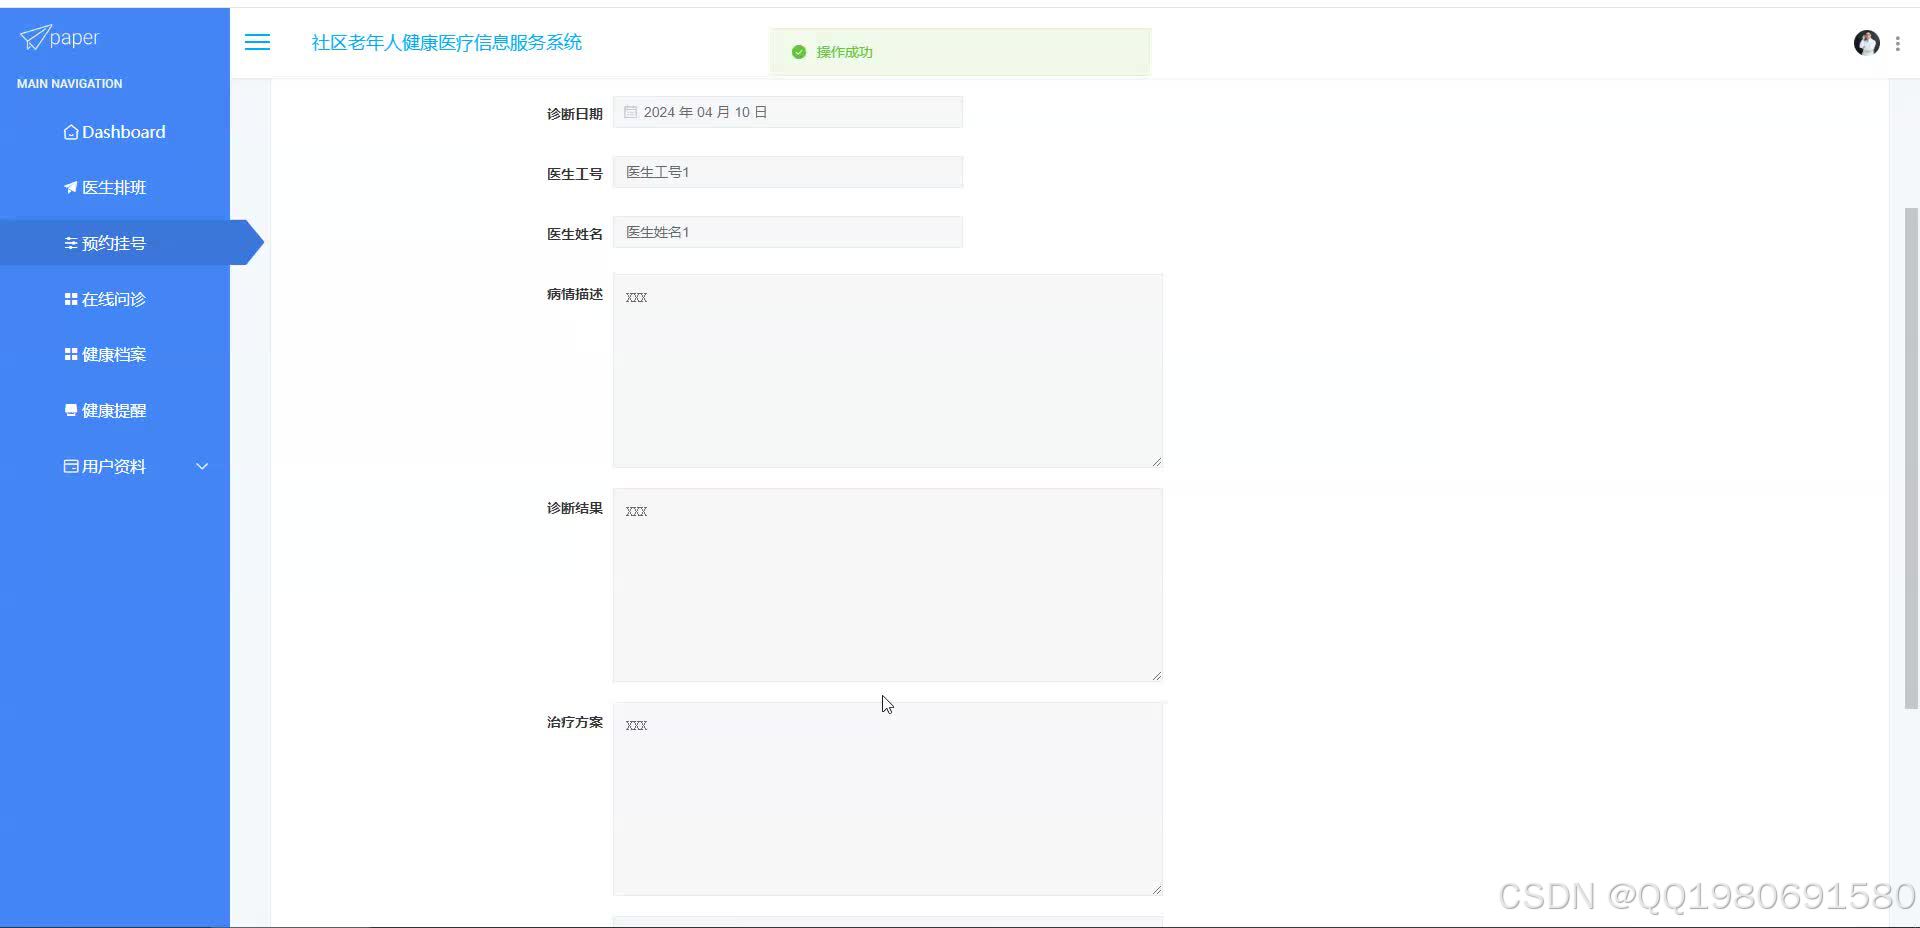Click the calendar icon in 诊断日期 field
This screenshot has height=928, width=1920.
(630, 112)
